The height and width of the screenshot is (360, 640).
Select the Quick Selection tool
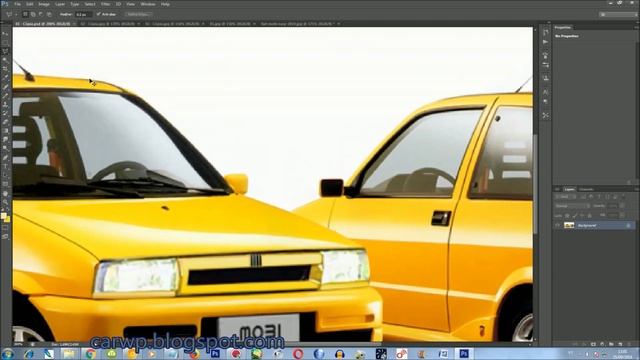[x=5, y=60]
